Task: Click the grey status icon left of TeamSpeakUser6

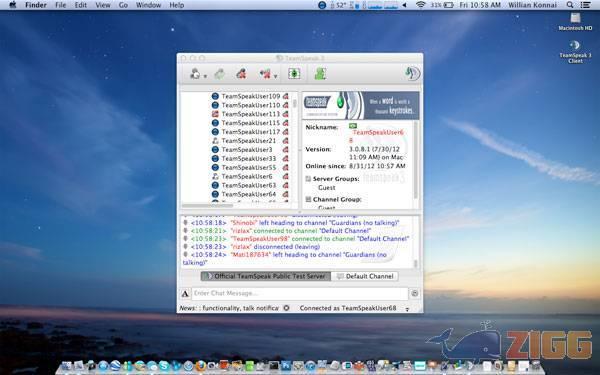Action: tap(215, 176)
